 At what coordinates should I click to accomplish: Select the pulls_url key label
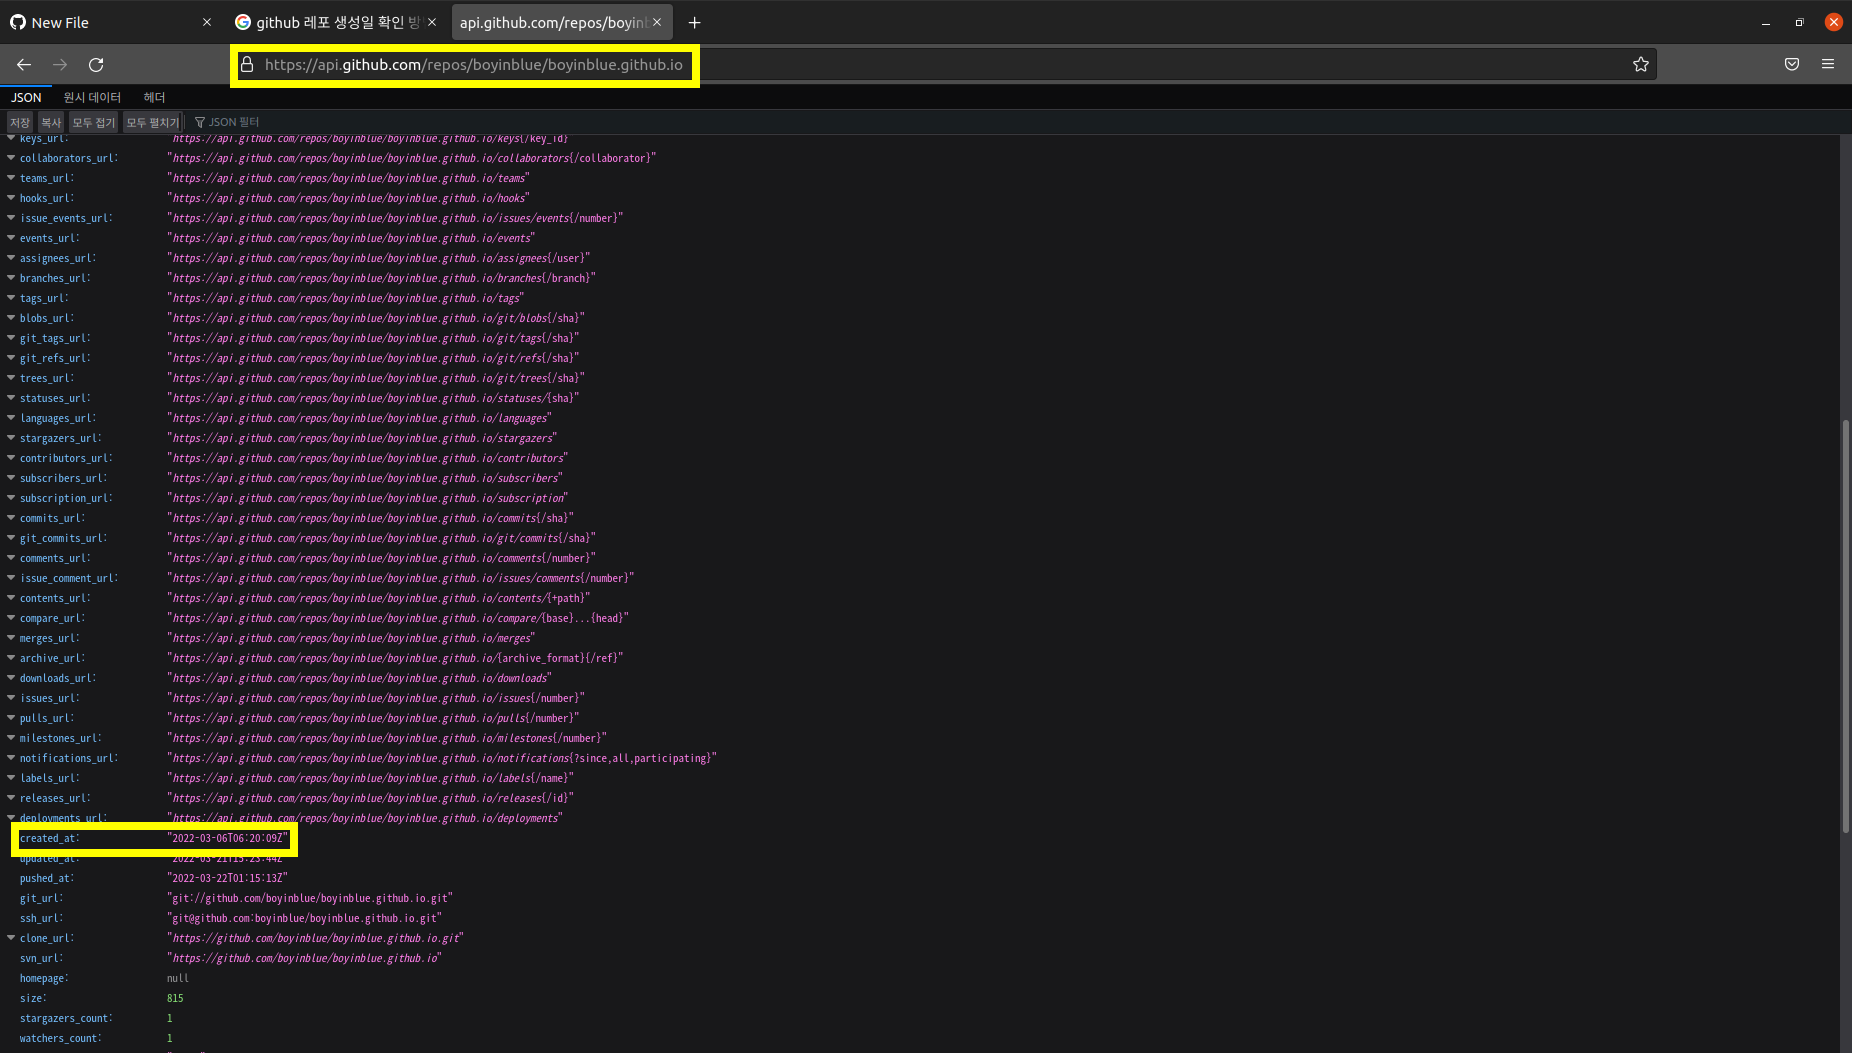[46, 718]
